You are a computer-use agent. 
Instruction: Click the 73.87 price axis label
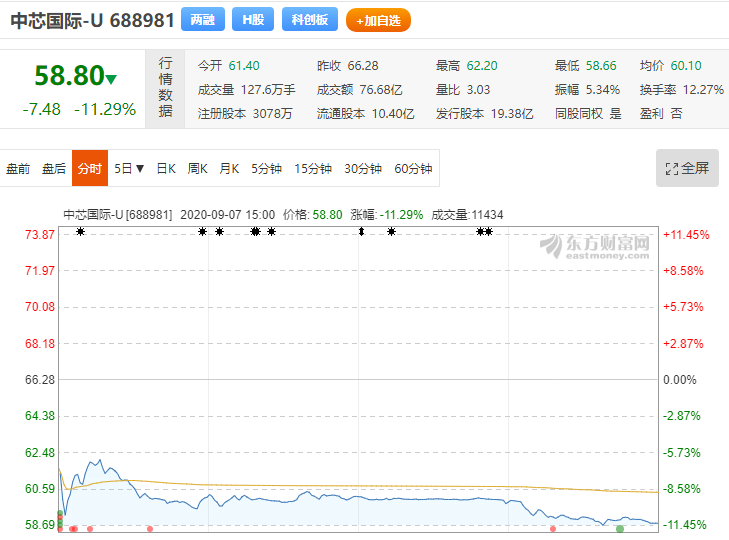pos(40,234)
